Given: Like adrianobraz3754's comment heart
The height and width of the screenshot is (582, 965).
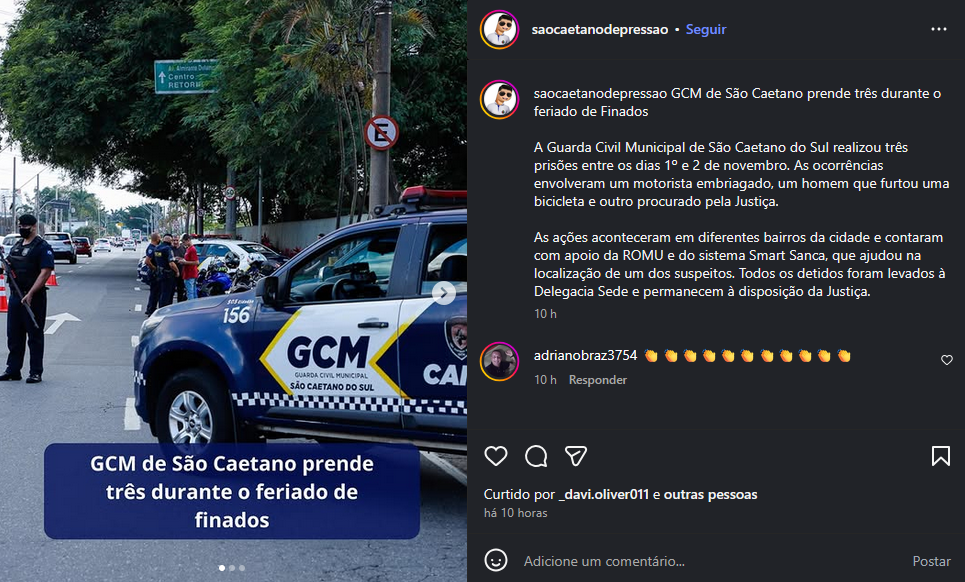Looking at the screenshot, I should pyautogui.click(x=947, y=360).
